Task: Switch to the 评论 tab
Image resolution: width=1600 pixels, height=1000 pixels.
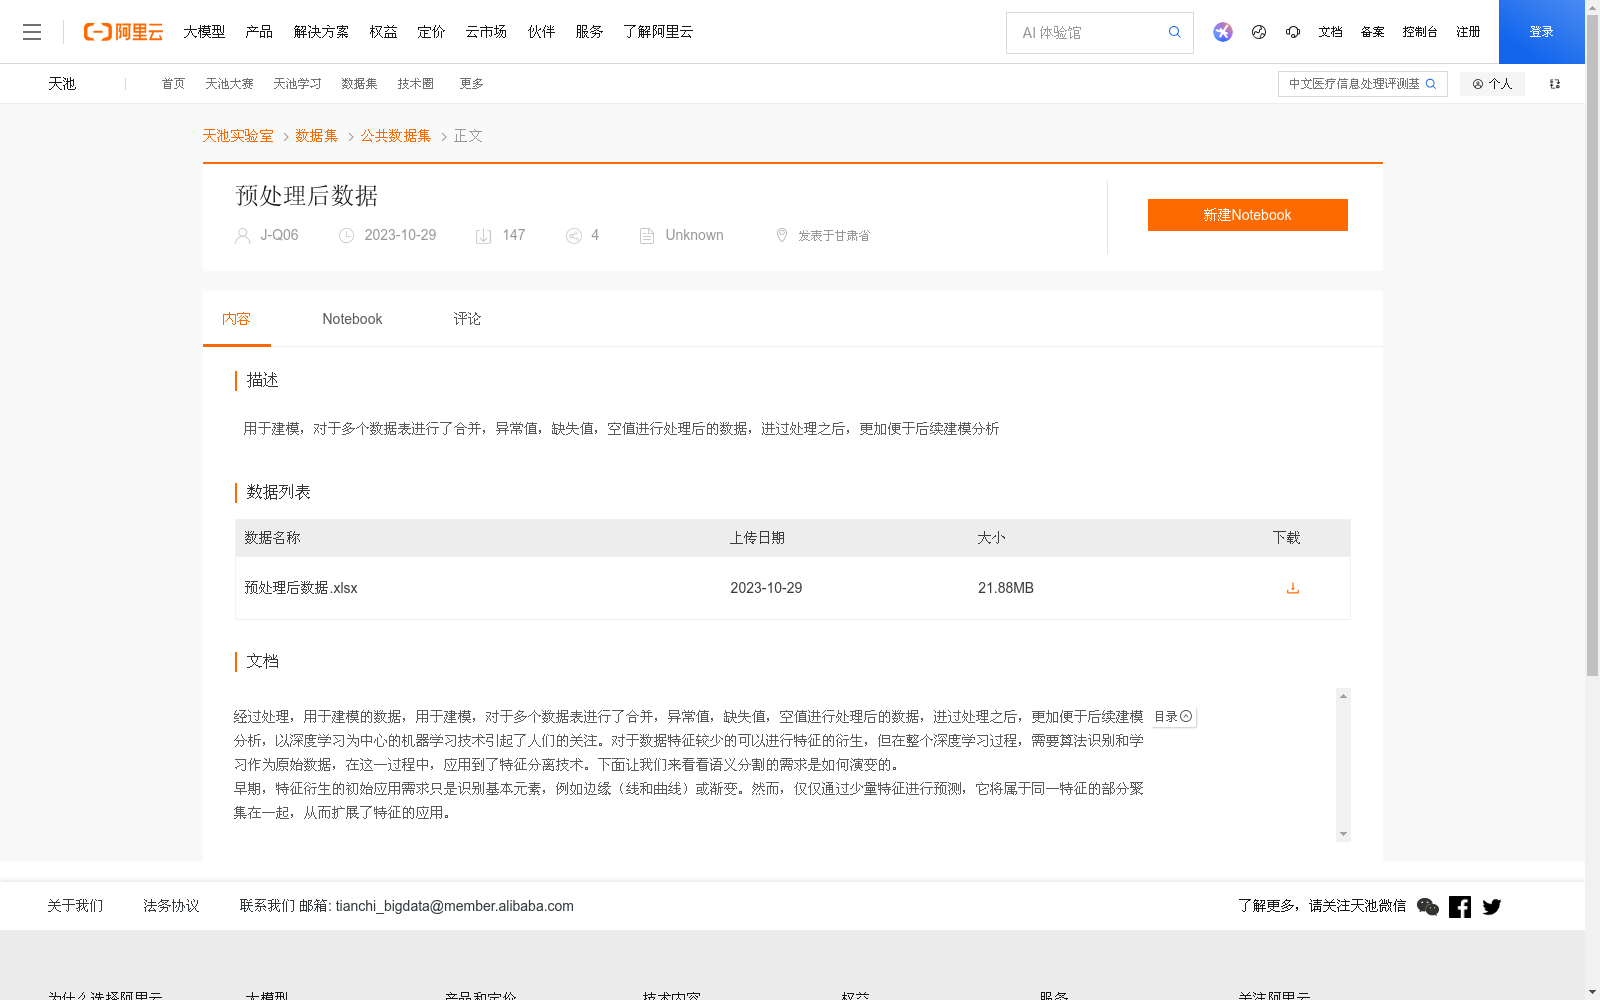Action: pos(467,319)
